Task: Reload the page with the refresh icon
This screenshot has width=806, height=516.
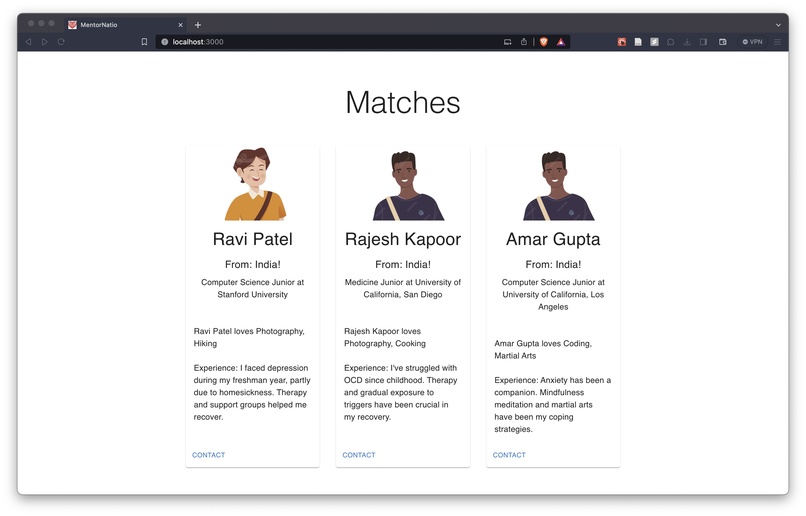Action: pos(61,42)
